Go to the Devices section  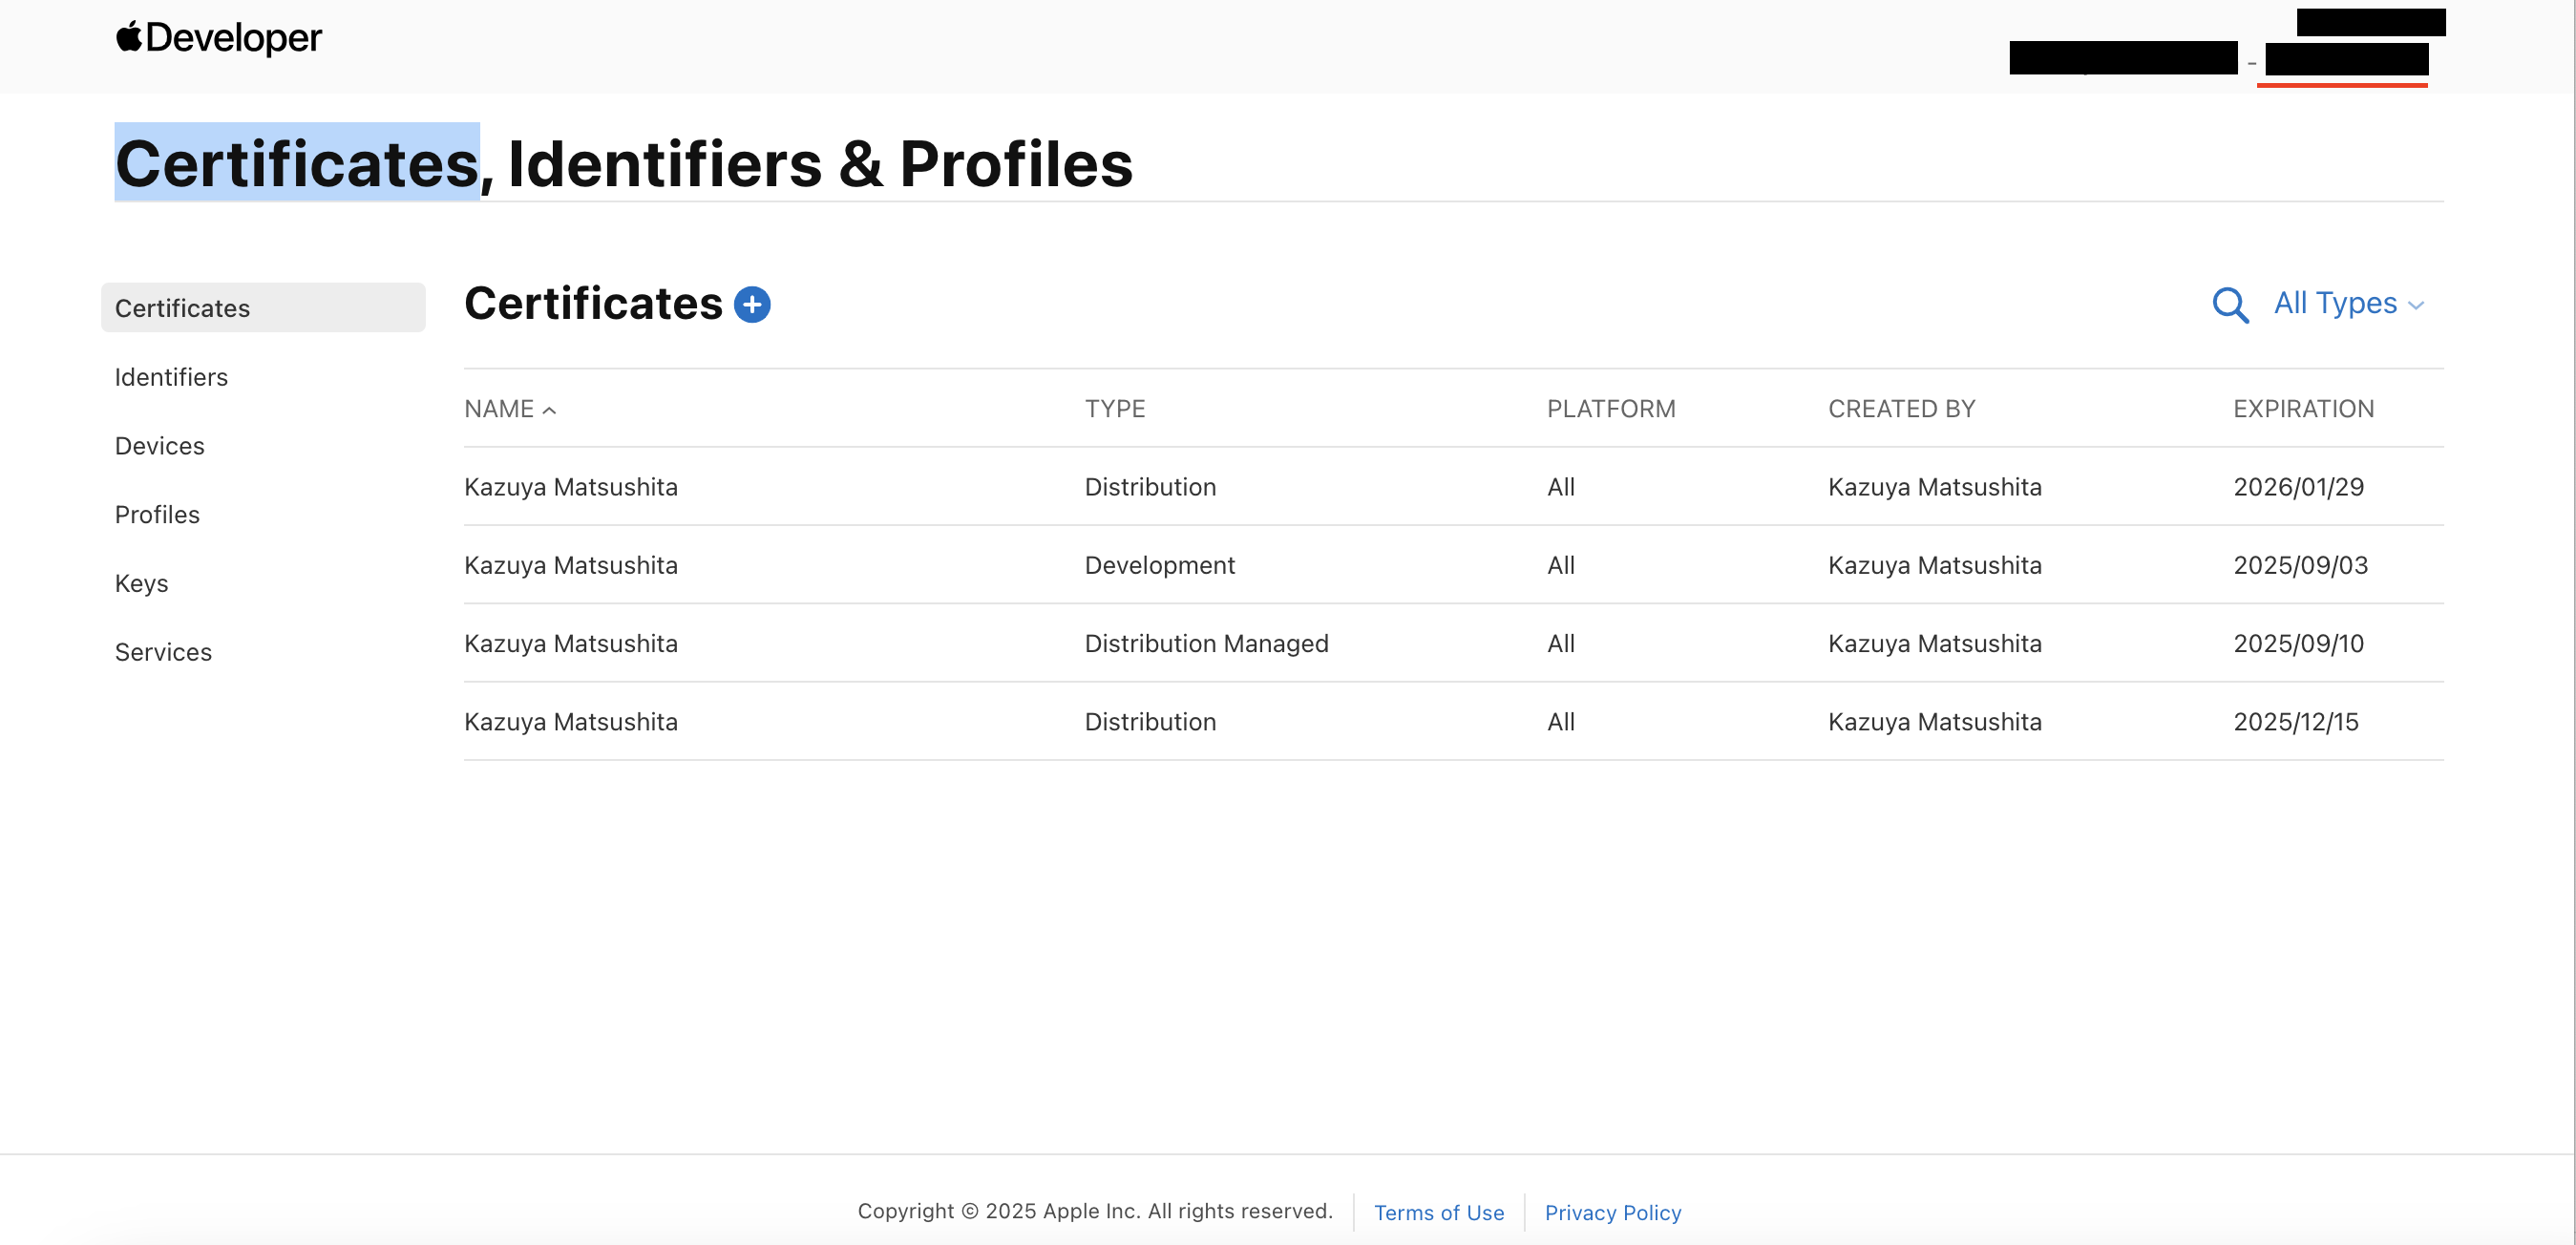(159, 446)
